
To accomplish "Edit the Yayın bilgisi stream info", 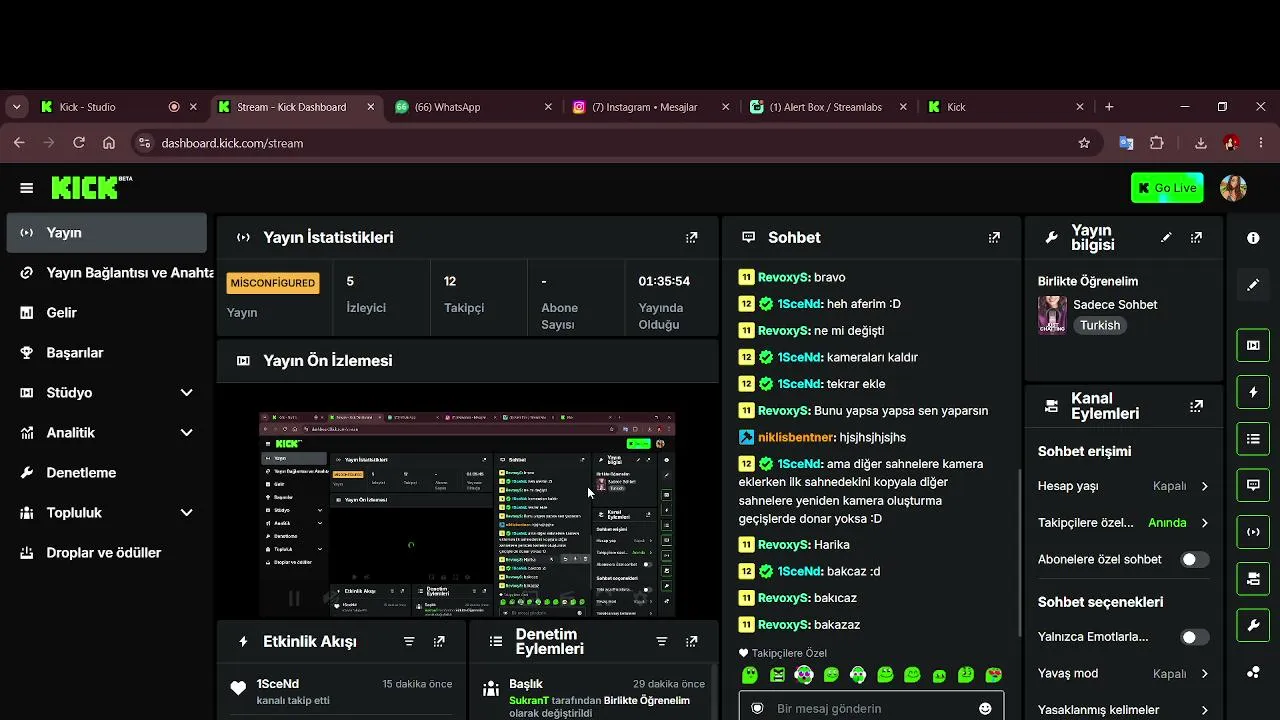I will (x=1166, y=238).
